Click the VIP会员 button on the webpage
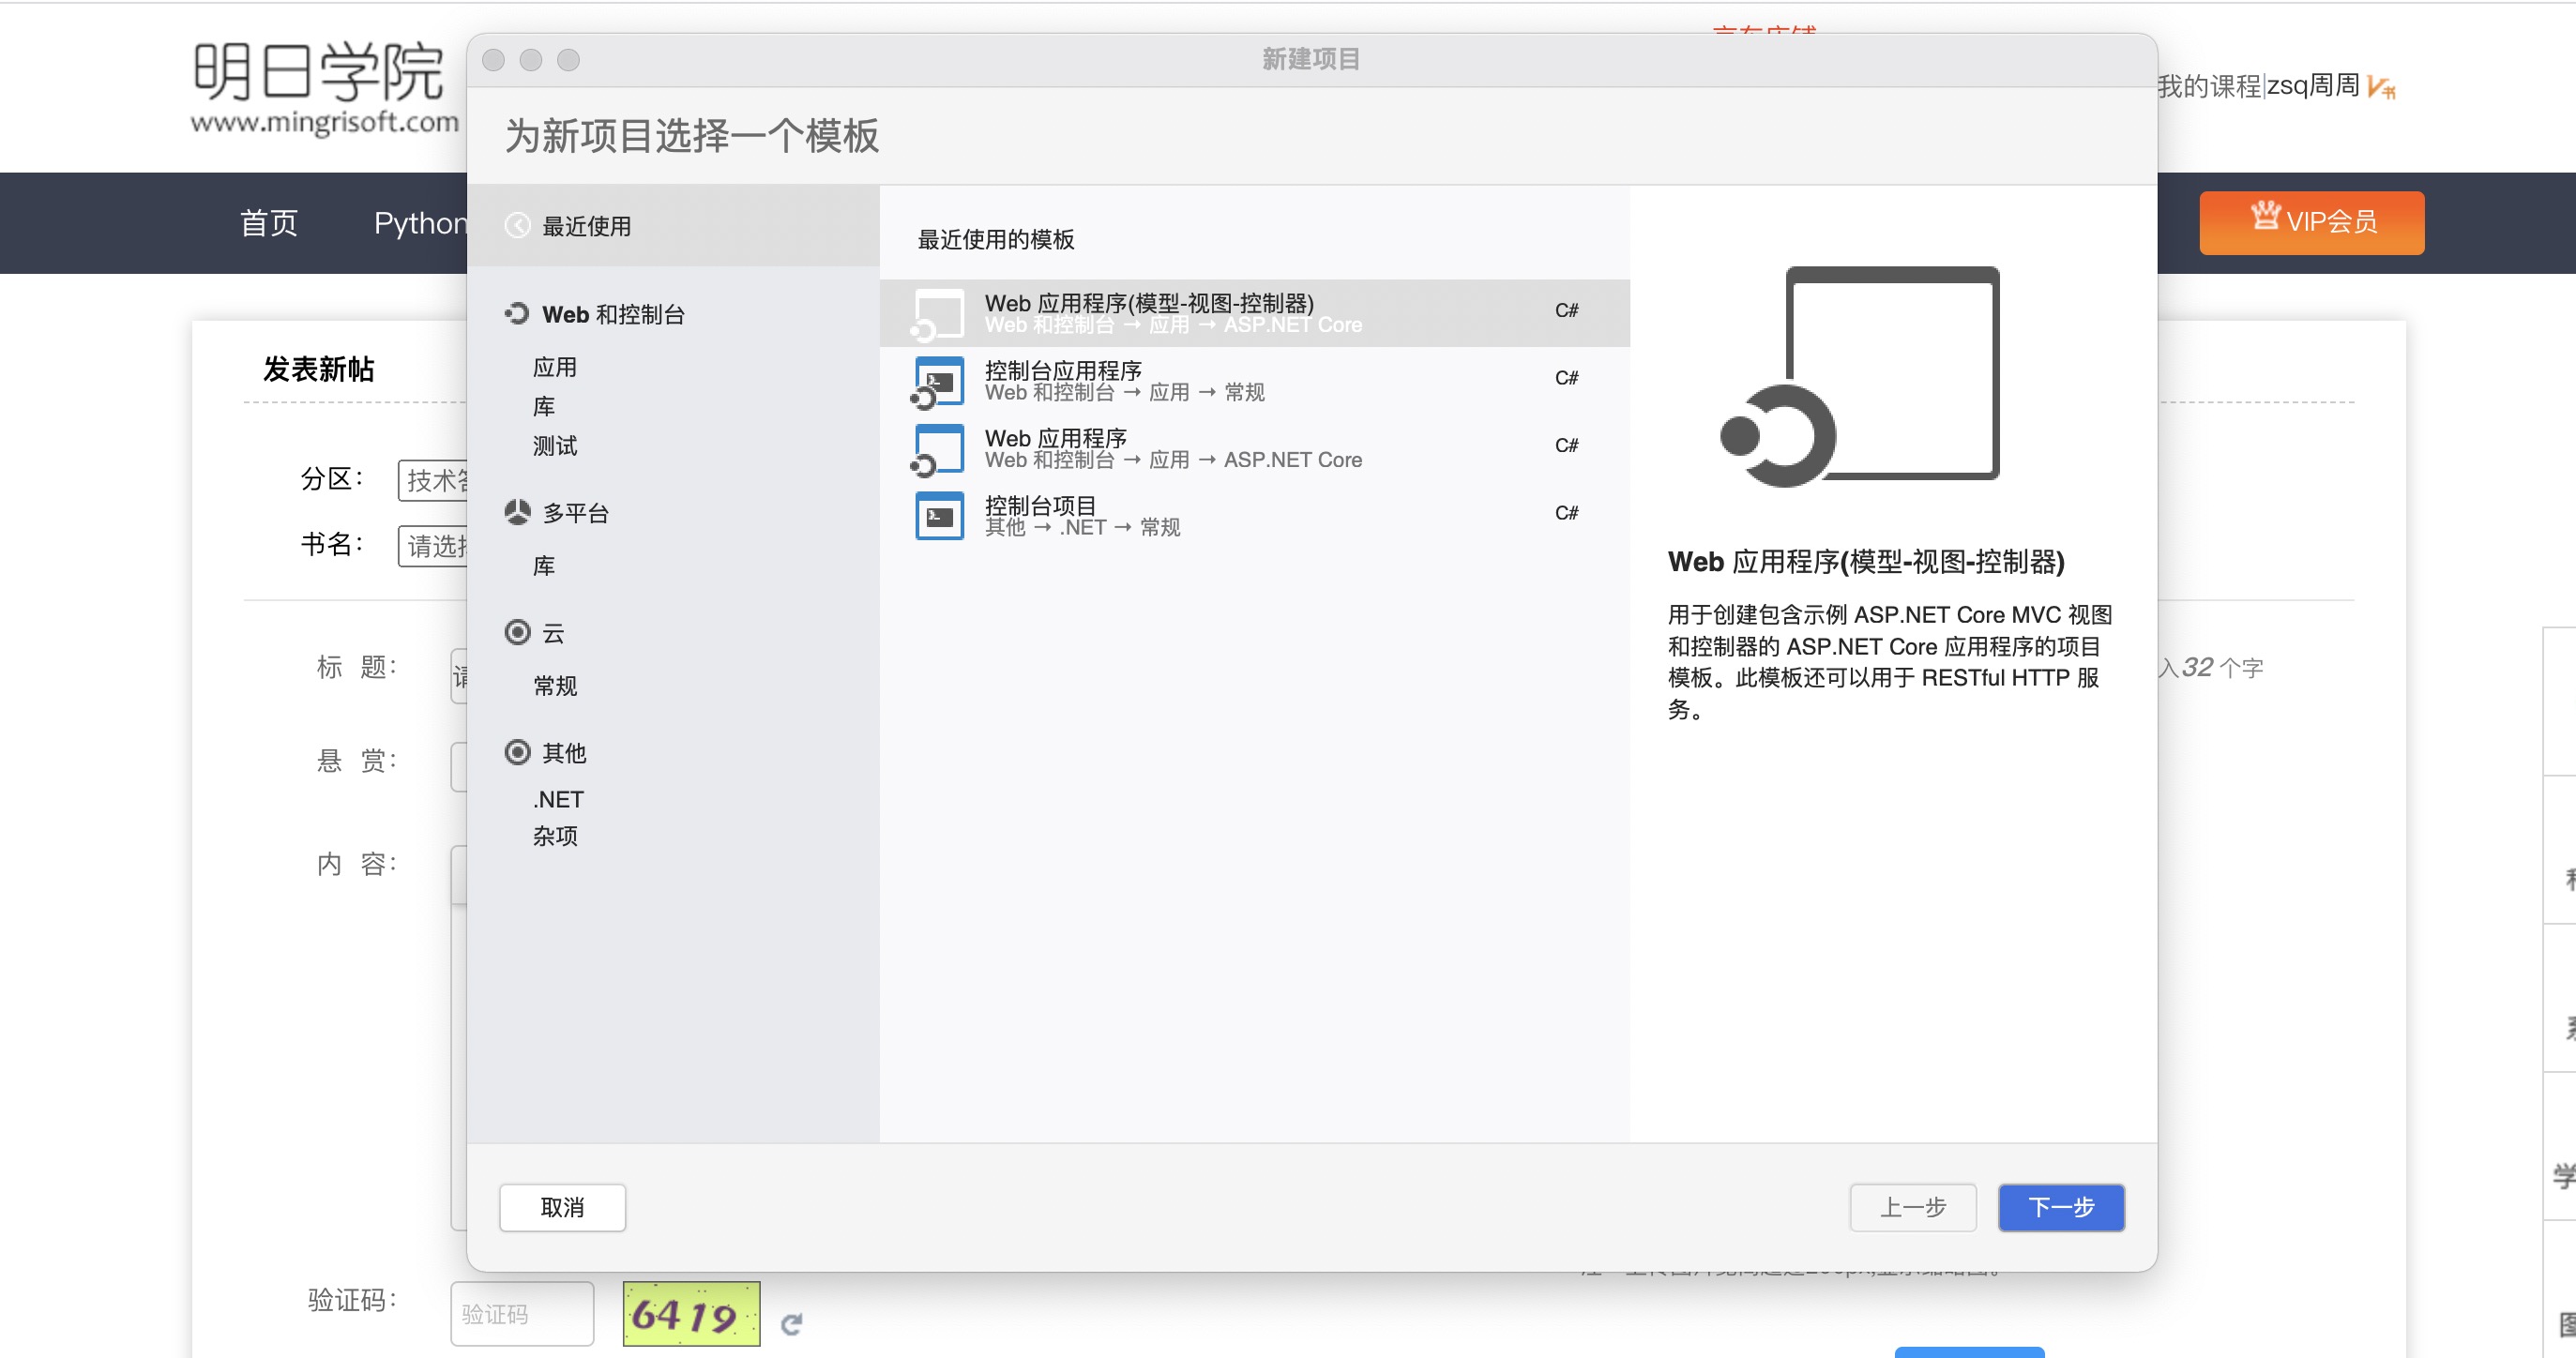This screenshot has height=1358, width=2576. 2311,222
